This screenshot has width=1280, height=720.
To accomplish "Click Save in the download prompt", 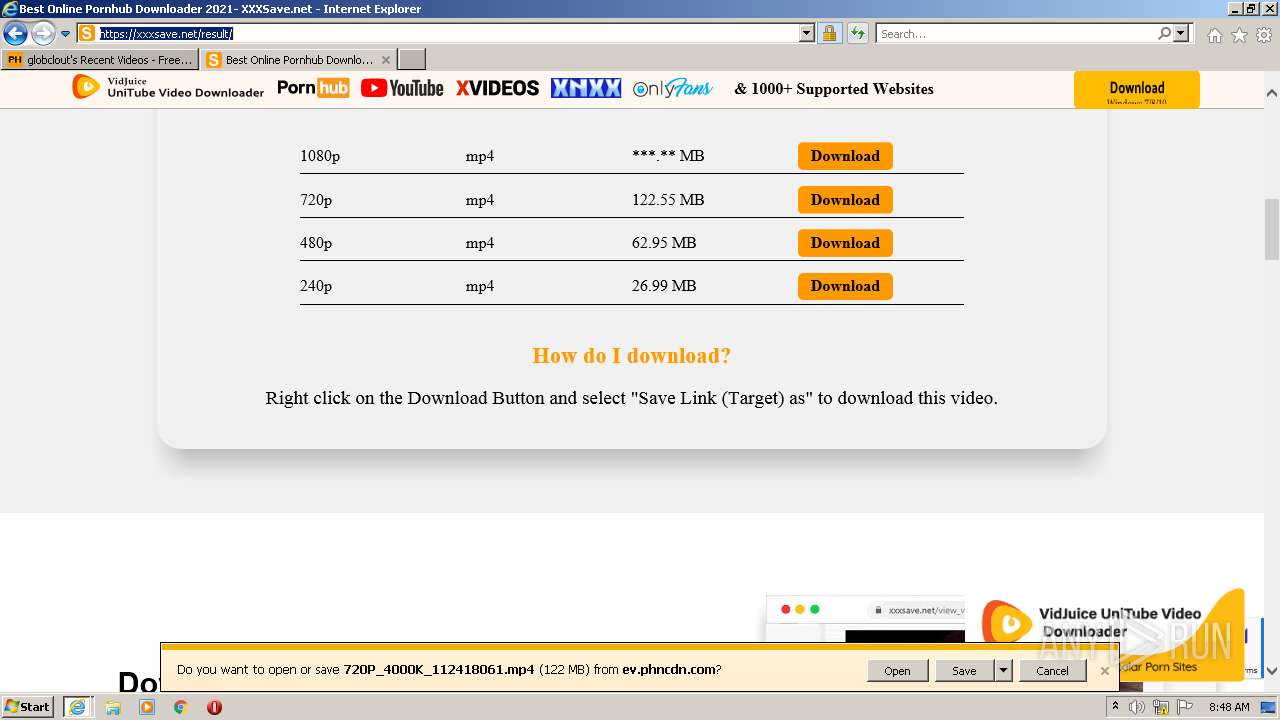I will 964,671.
